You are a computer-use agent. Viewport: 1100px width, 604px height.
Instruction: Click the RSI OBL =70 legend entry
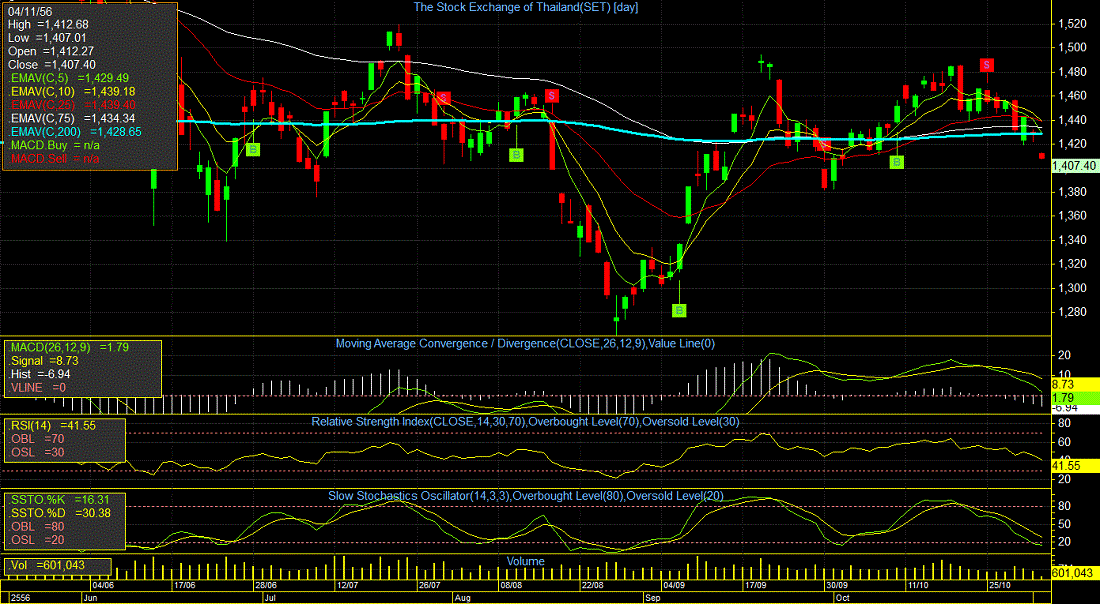(x=36, y=438)
